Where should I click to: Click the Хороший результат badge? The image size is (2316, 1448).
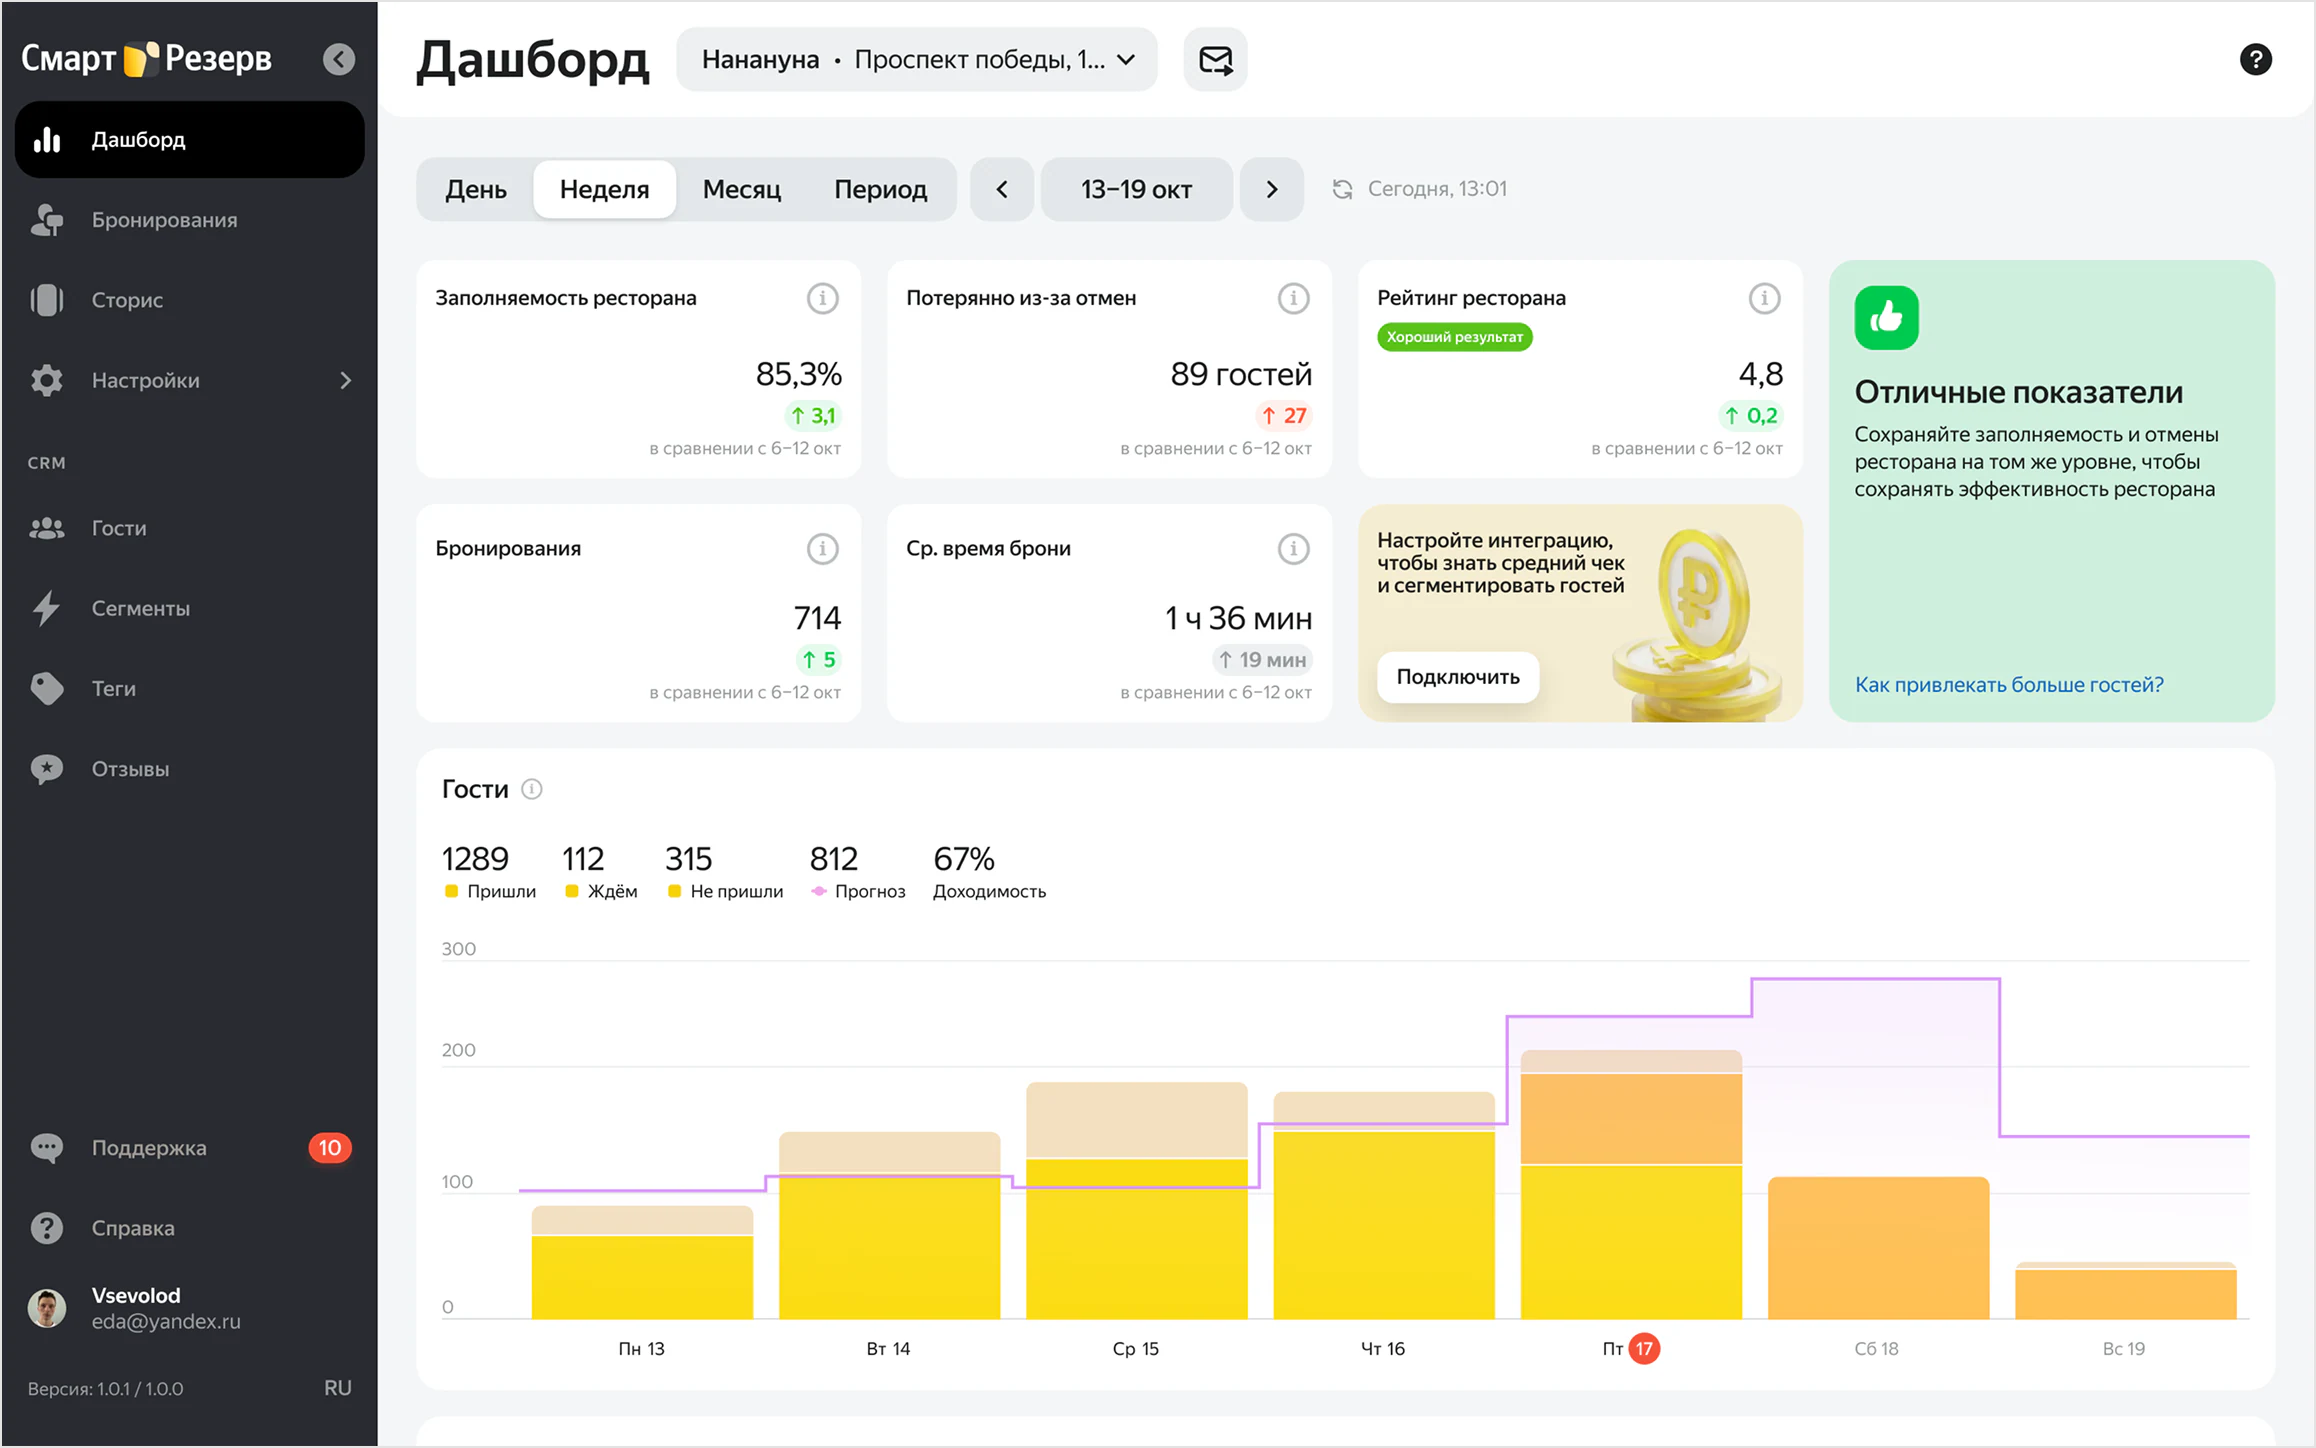click(1455, 337)
